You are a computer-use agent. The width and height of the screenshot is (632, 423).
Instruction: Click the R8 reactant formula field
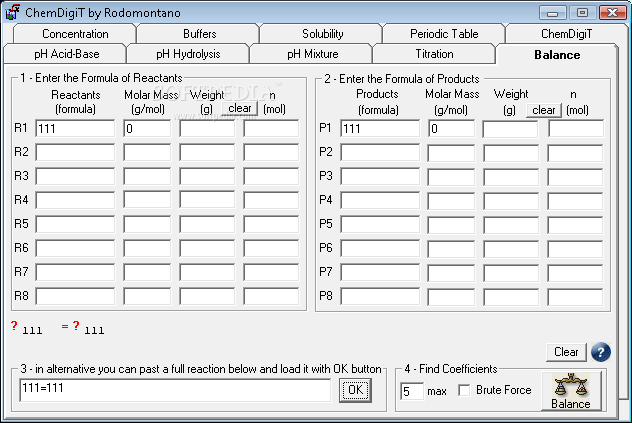pyautogui.click(x=75, y=296)
